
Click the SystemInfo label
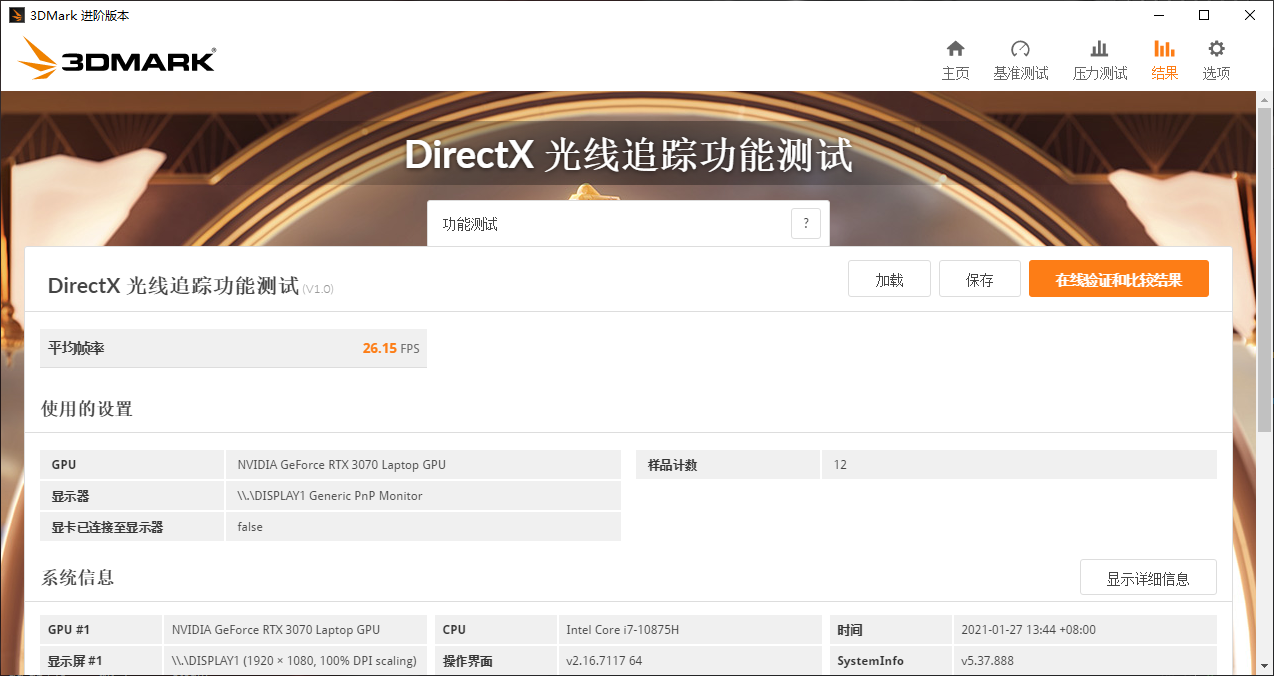[871, 661]
